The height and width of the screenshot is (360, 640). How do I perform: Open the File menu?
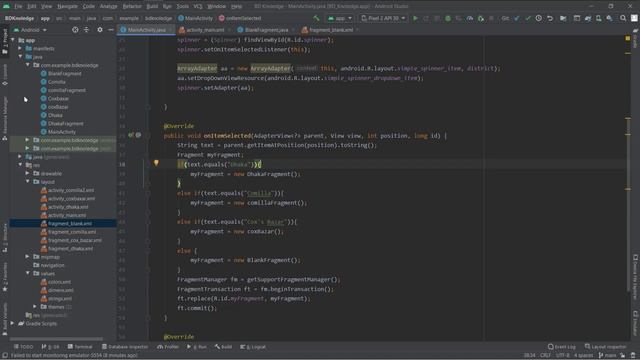(18, 6)
